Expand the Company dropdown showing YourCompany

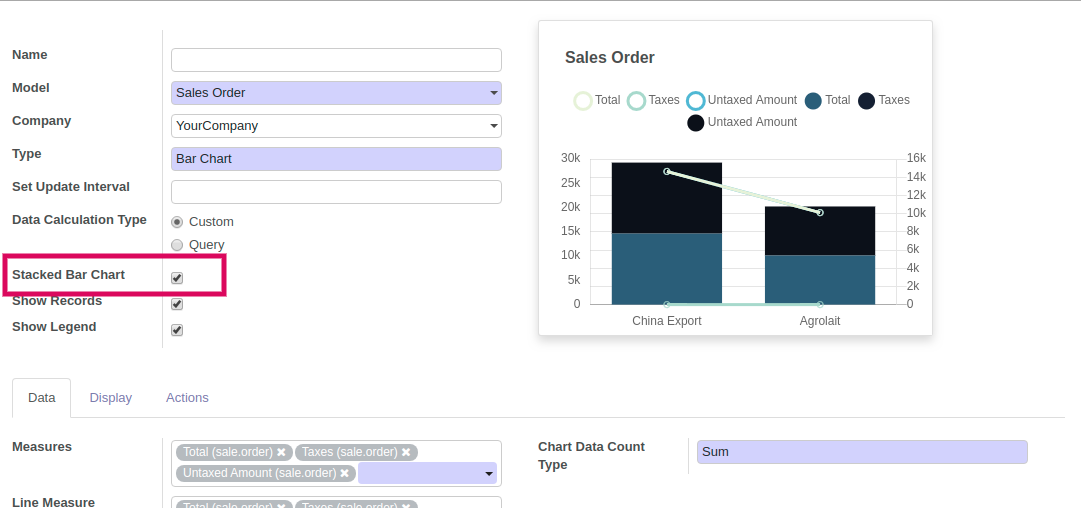336,126
